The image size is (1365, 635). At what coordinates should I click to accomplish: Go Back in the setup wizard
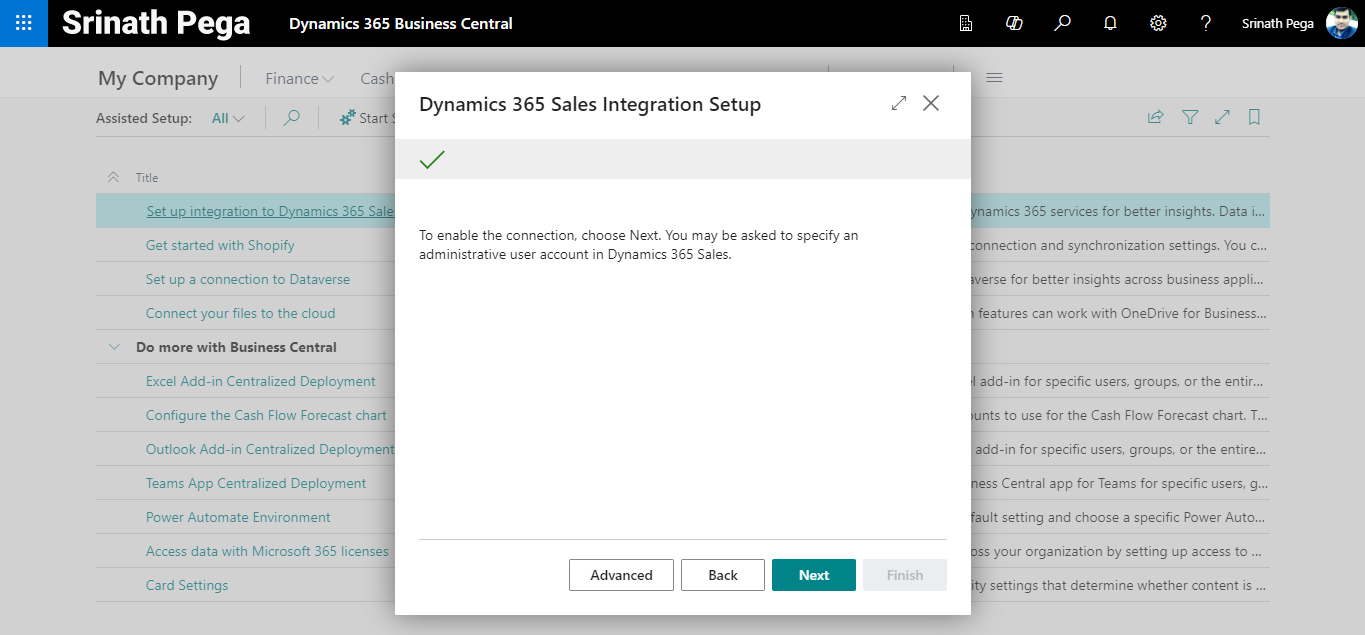click(x=722, y=575)
